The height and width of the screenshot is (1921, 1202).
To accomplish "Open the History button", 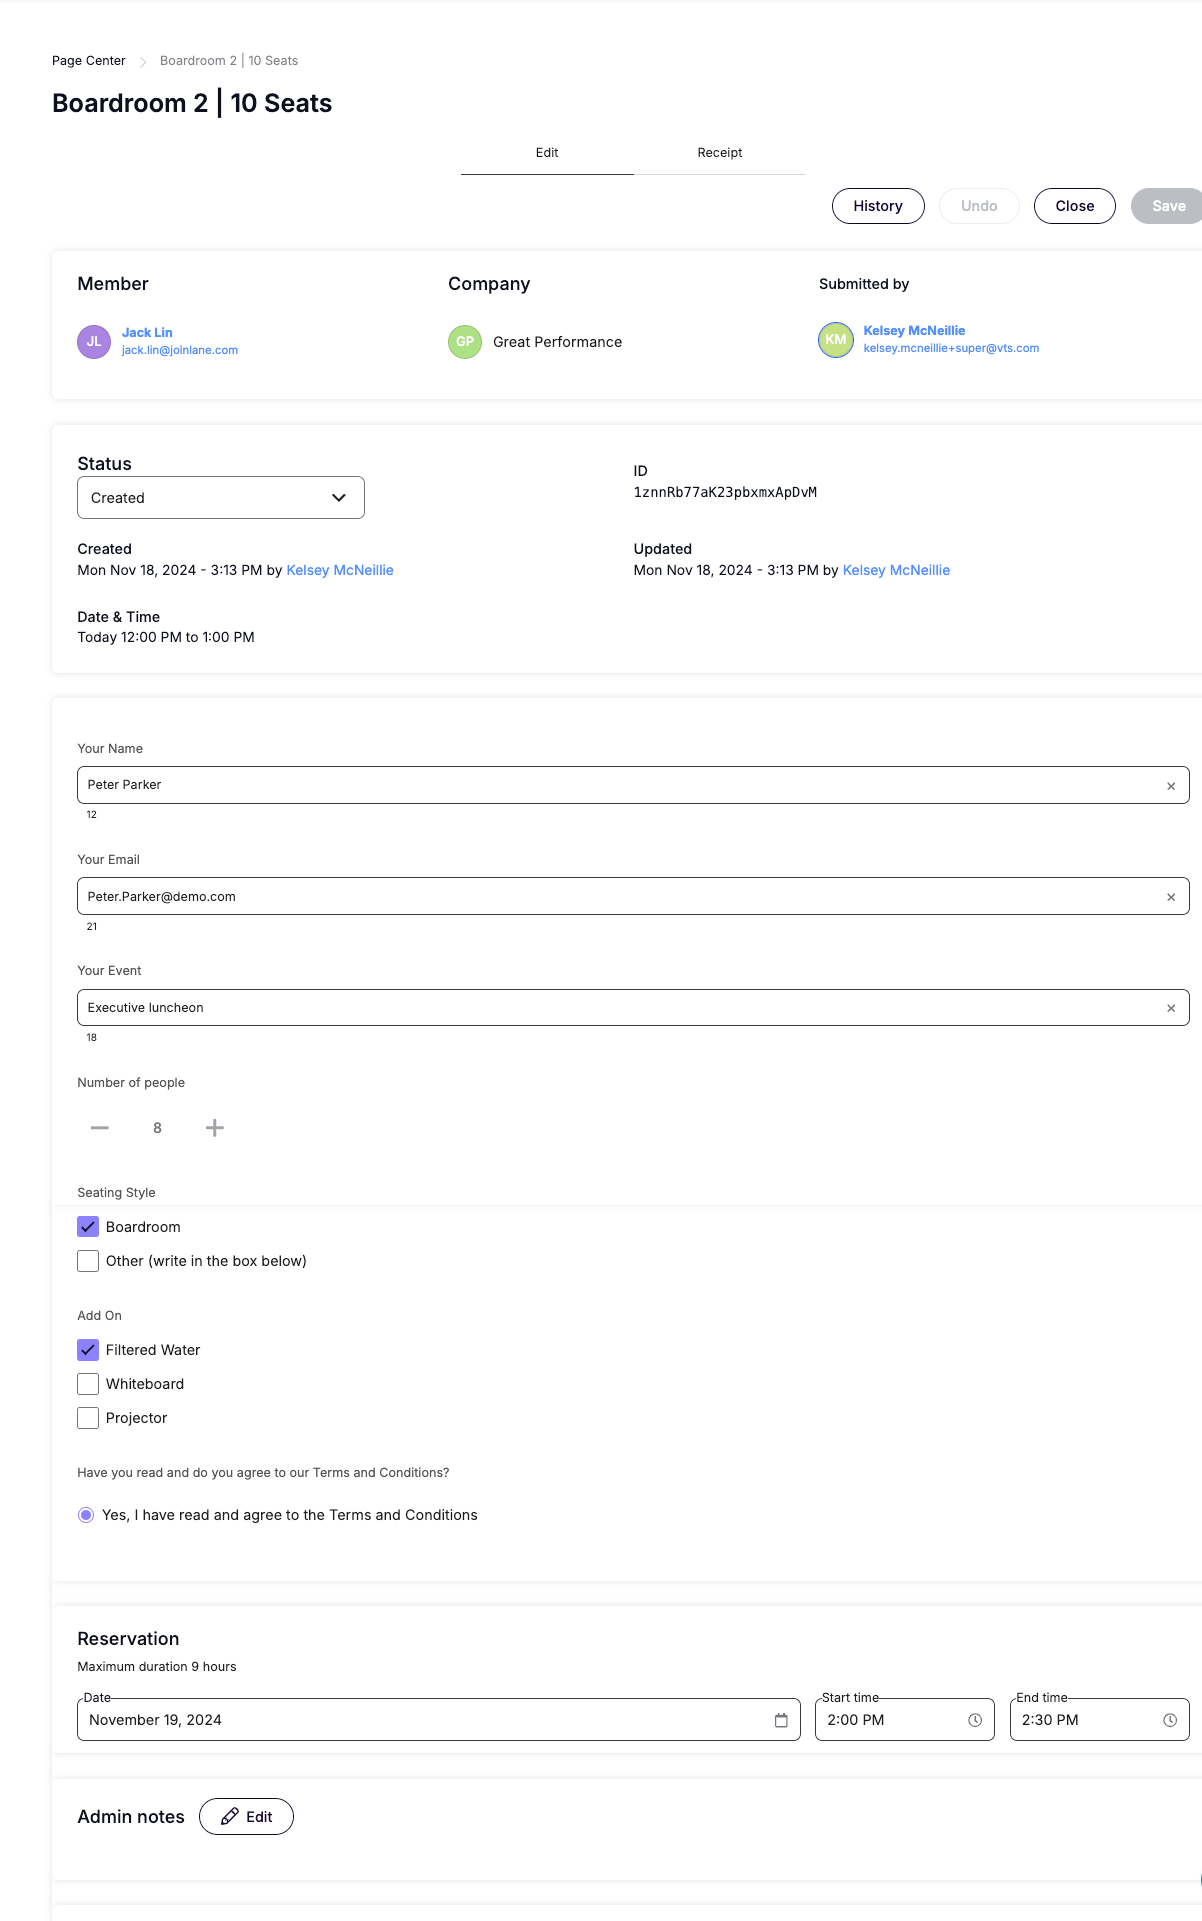I will coord(878,206).
